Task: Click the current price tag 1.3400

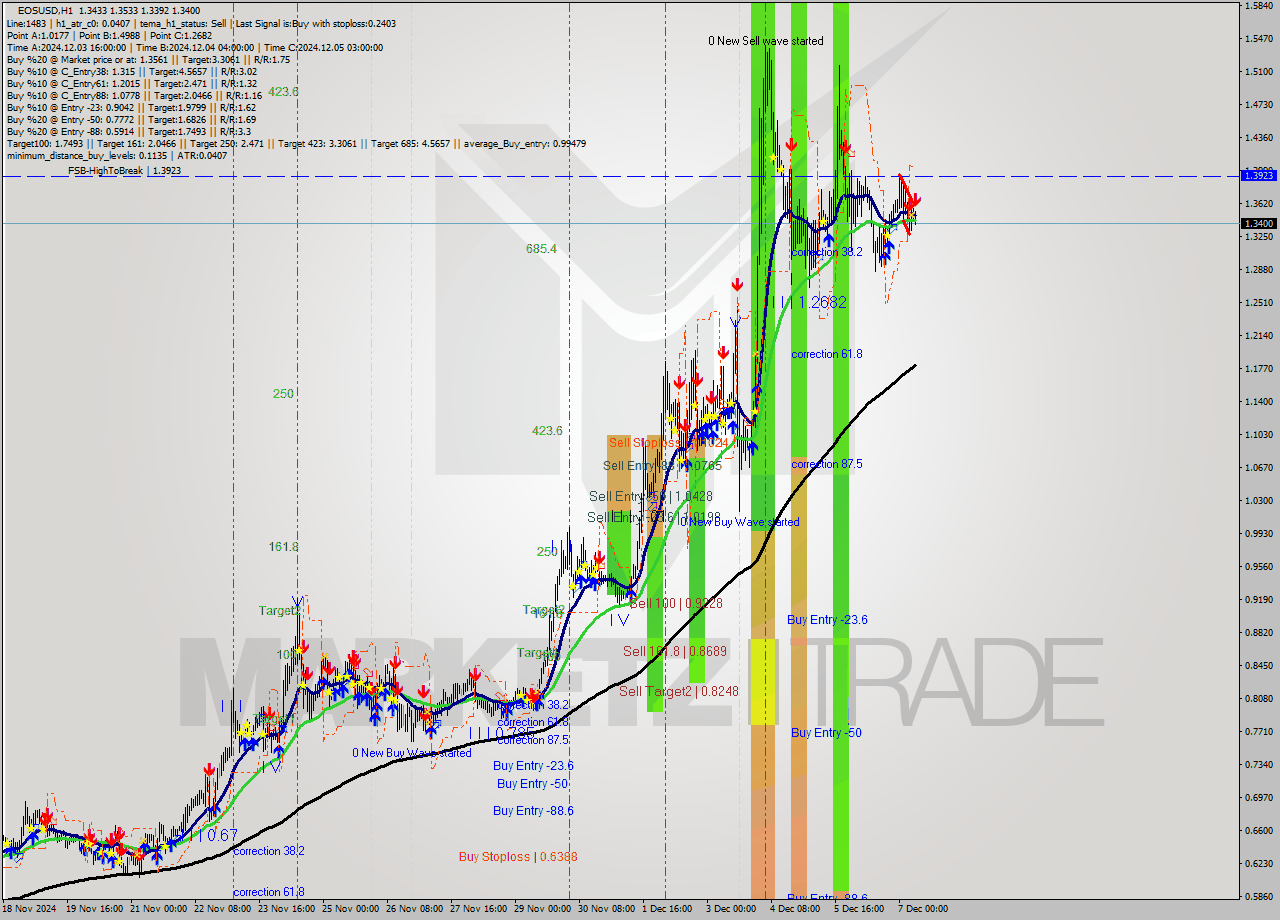Action: tap(1258, 223)
